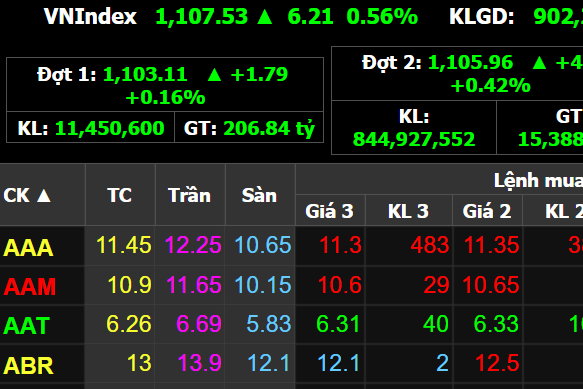The height and width of the screenshot is (389, 583).
Task: Click AAA bid price 11.3
Action: (x=340, y=245)
